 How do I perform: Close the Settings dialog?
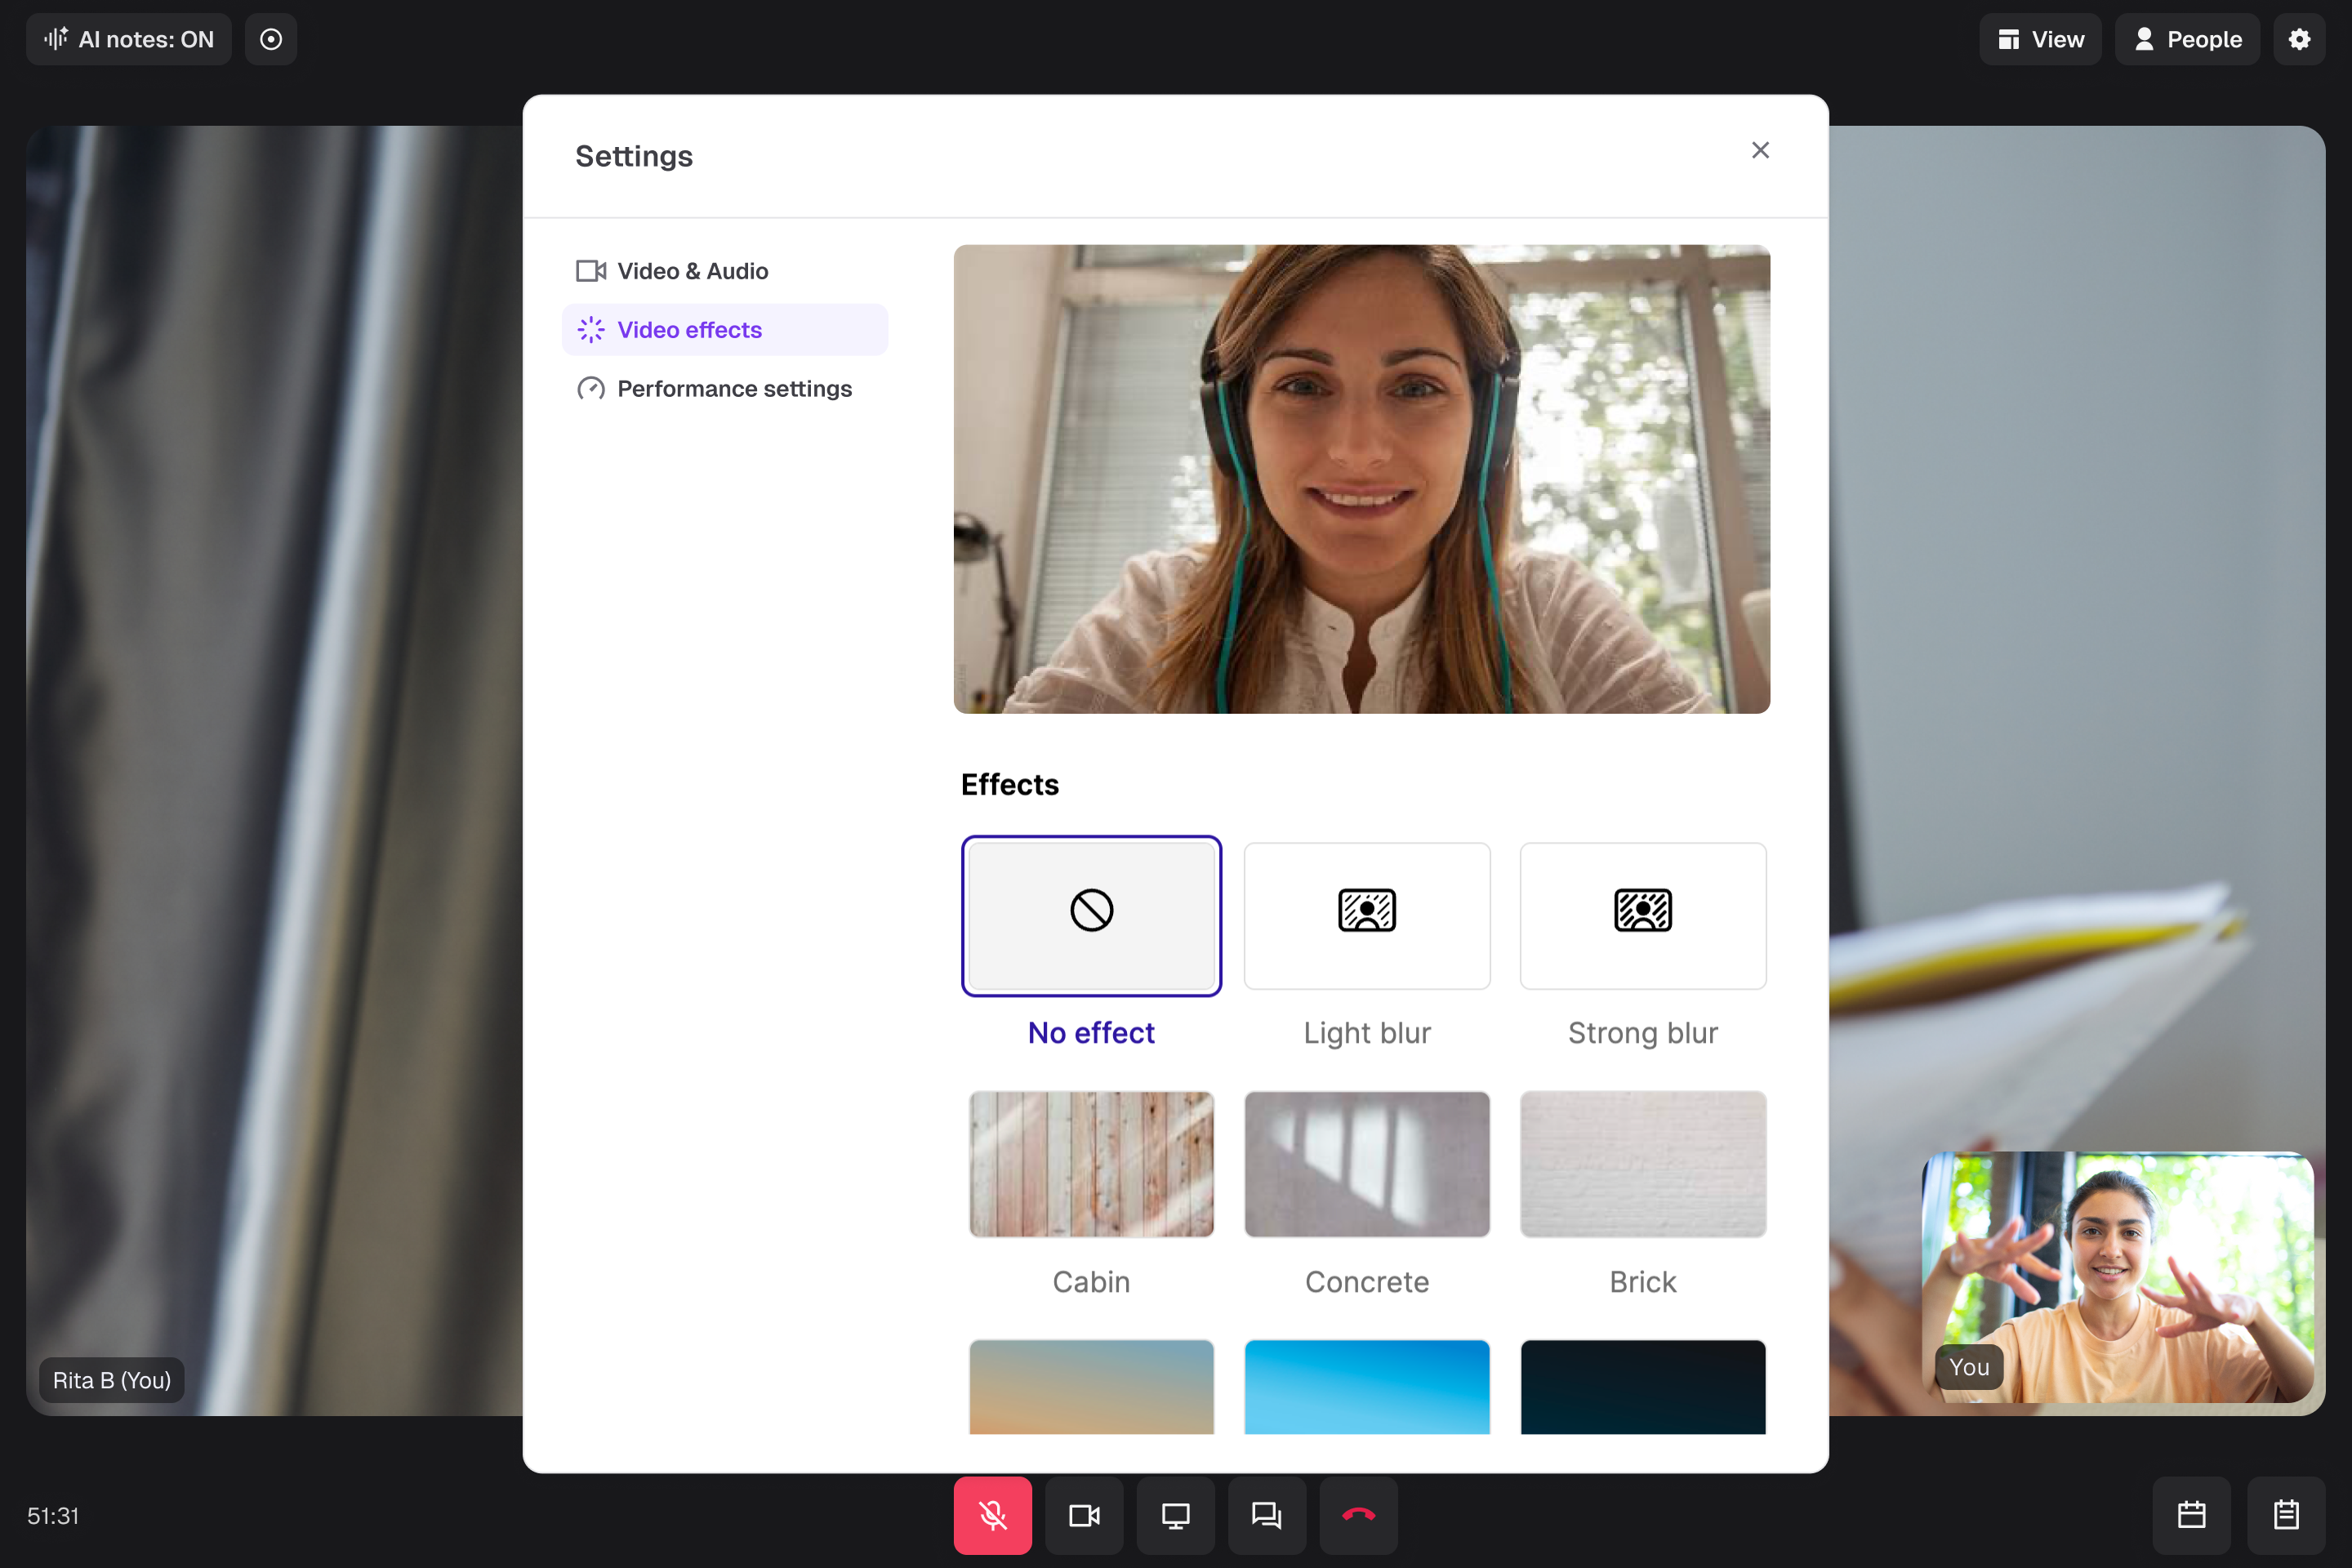pos(1760,150)
